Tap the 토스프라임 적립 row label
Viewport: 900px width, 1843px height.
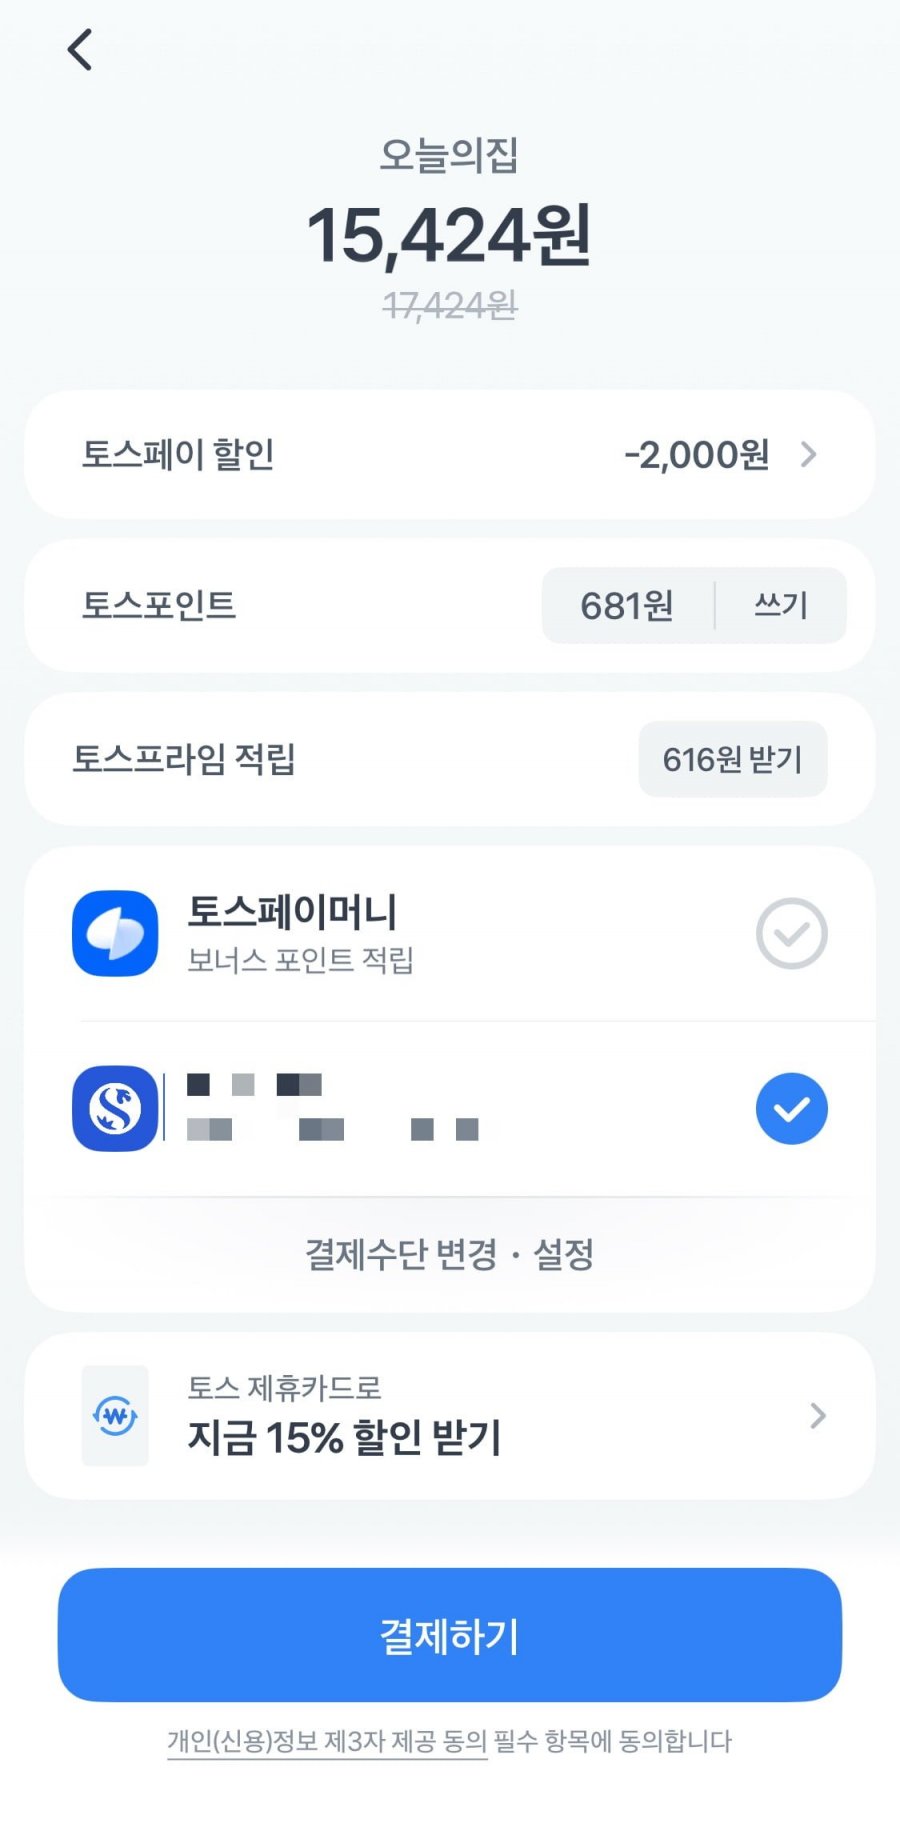(184, 759)
